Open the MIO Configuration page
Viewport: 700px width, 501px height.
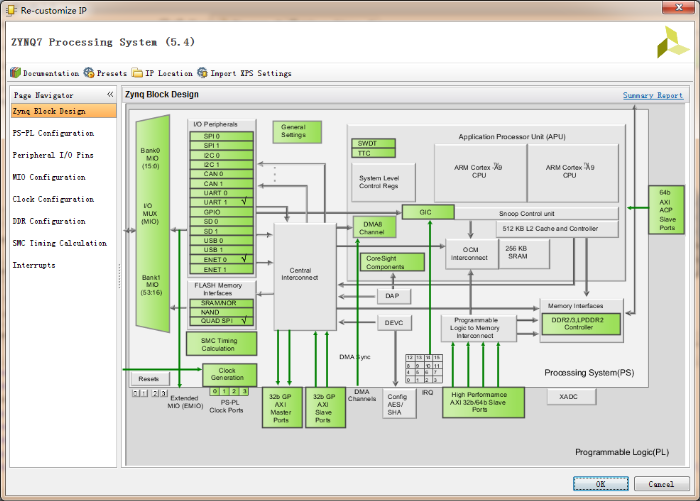[49, 177]
